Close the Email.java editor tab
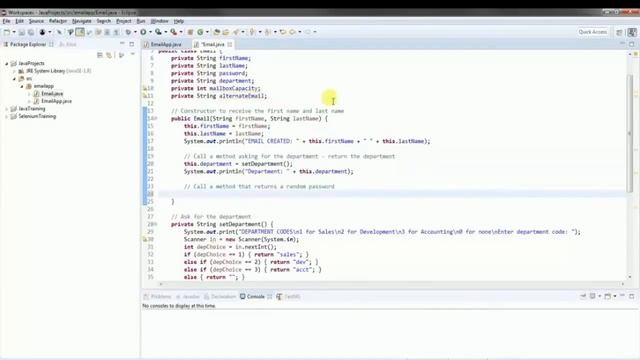 [x=230, y=44]
